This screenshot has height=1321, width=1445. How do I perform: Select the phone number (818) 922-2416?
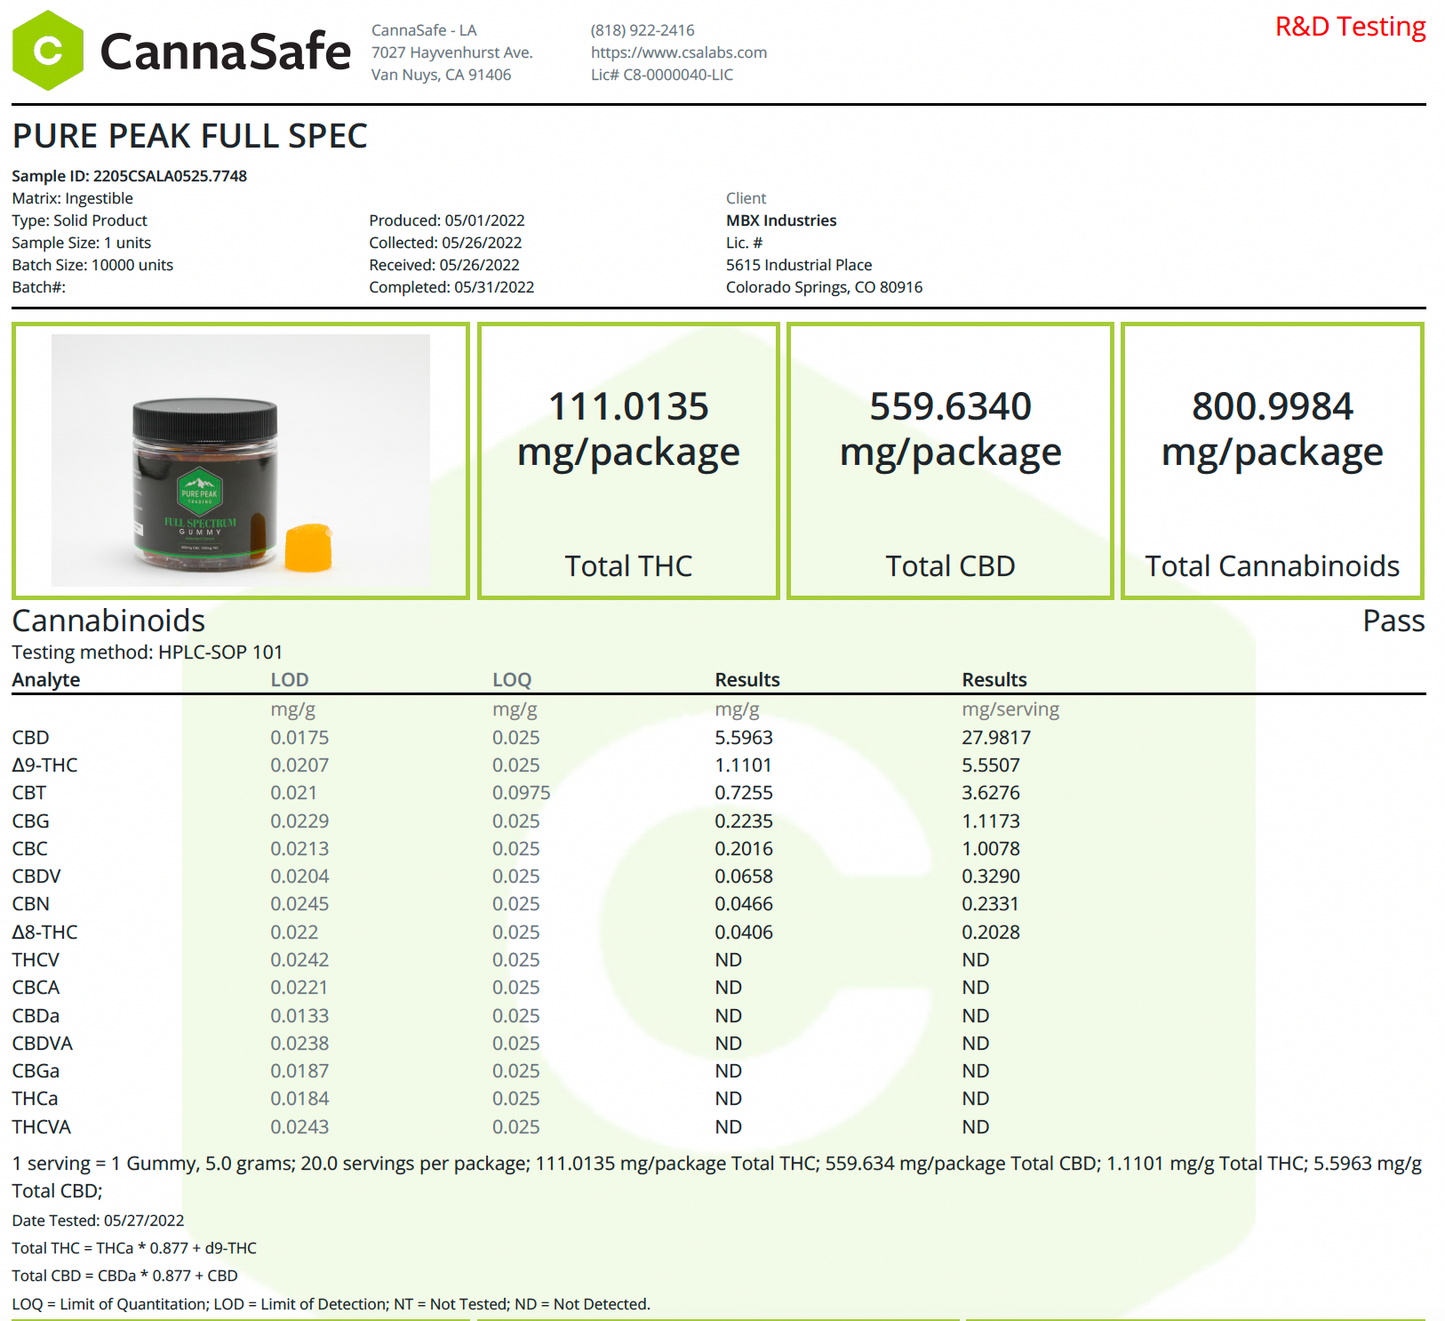tap(642, 31)
